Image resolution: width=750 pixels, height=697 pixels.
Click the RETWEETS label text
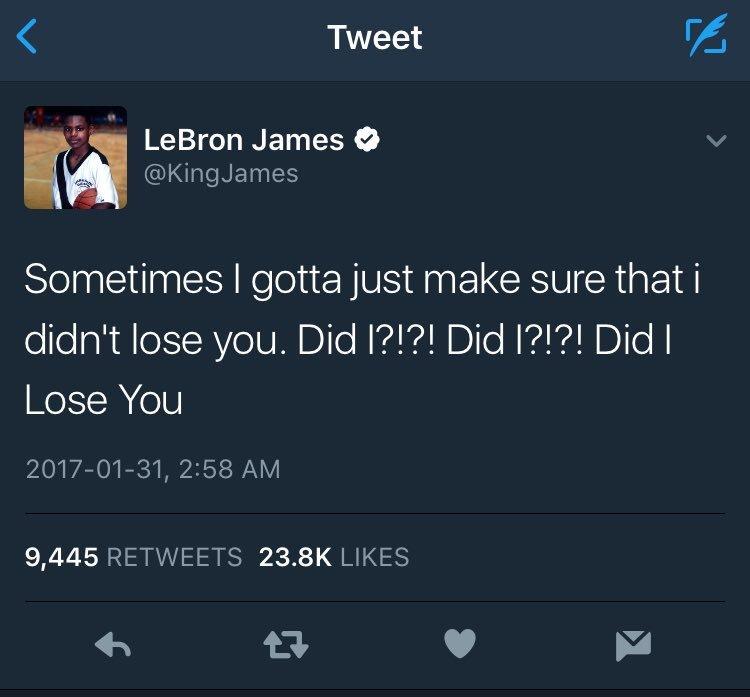(x=175, y=557)
